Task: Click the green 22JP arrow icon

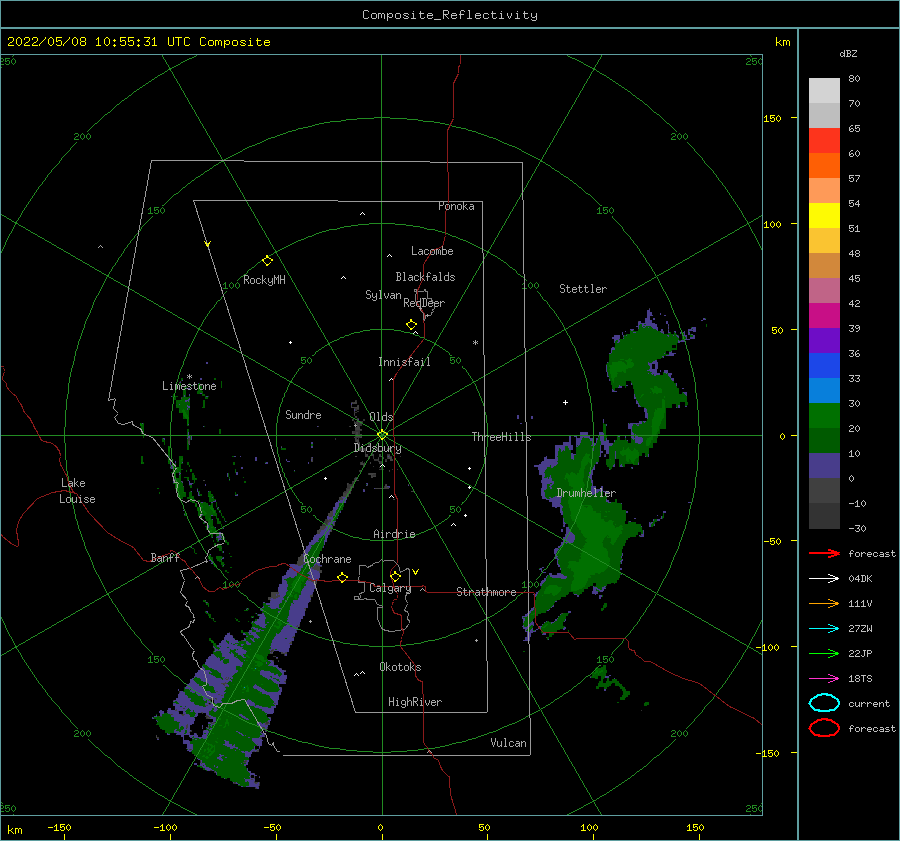Action: click(824, 653)
